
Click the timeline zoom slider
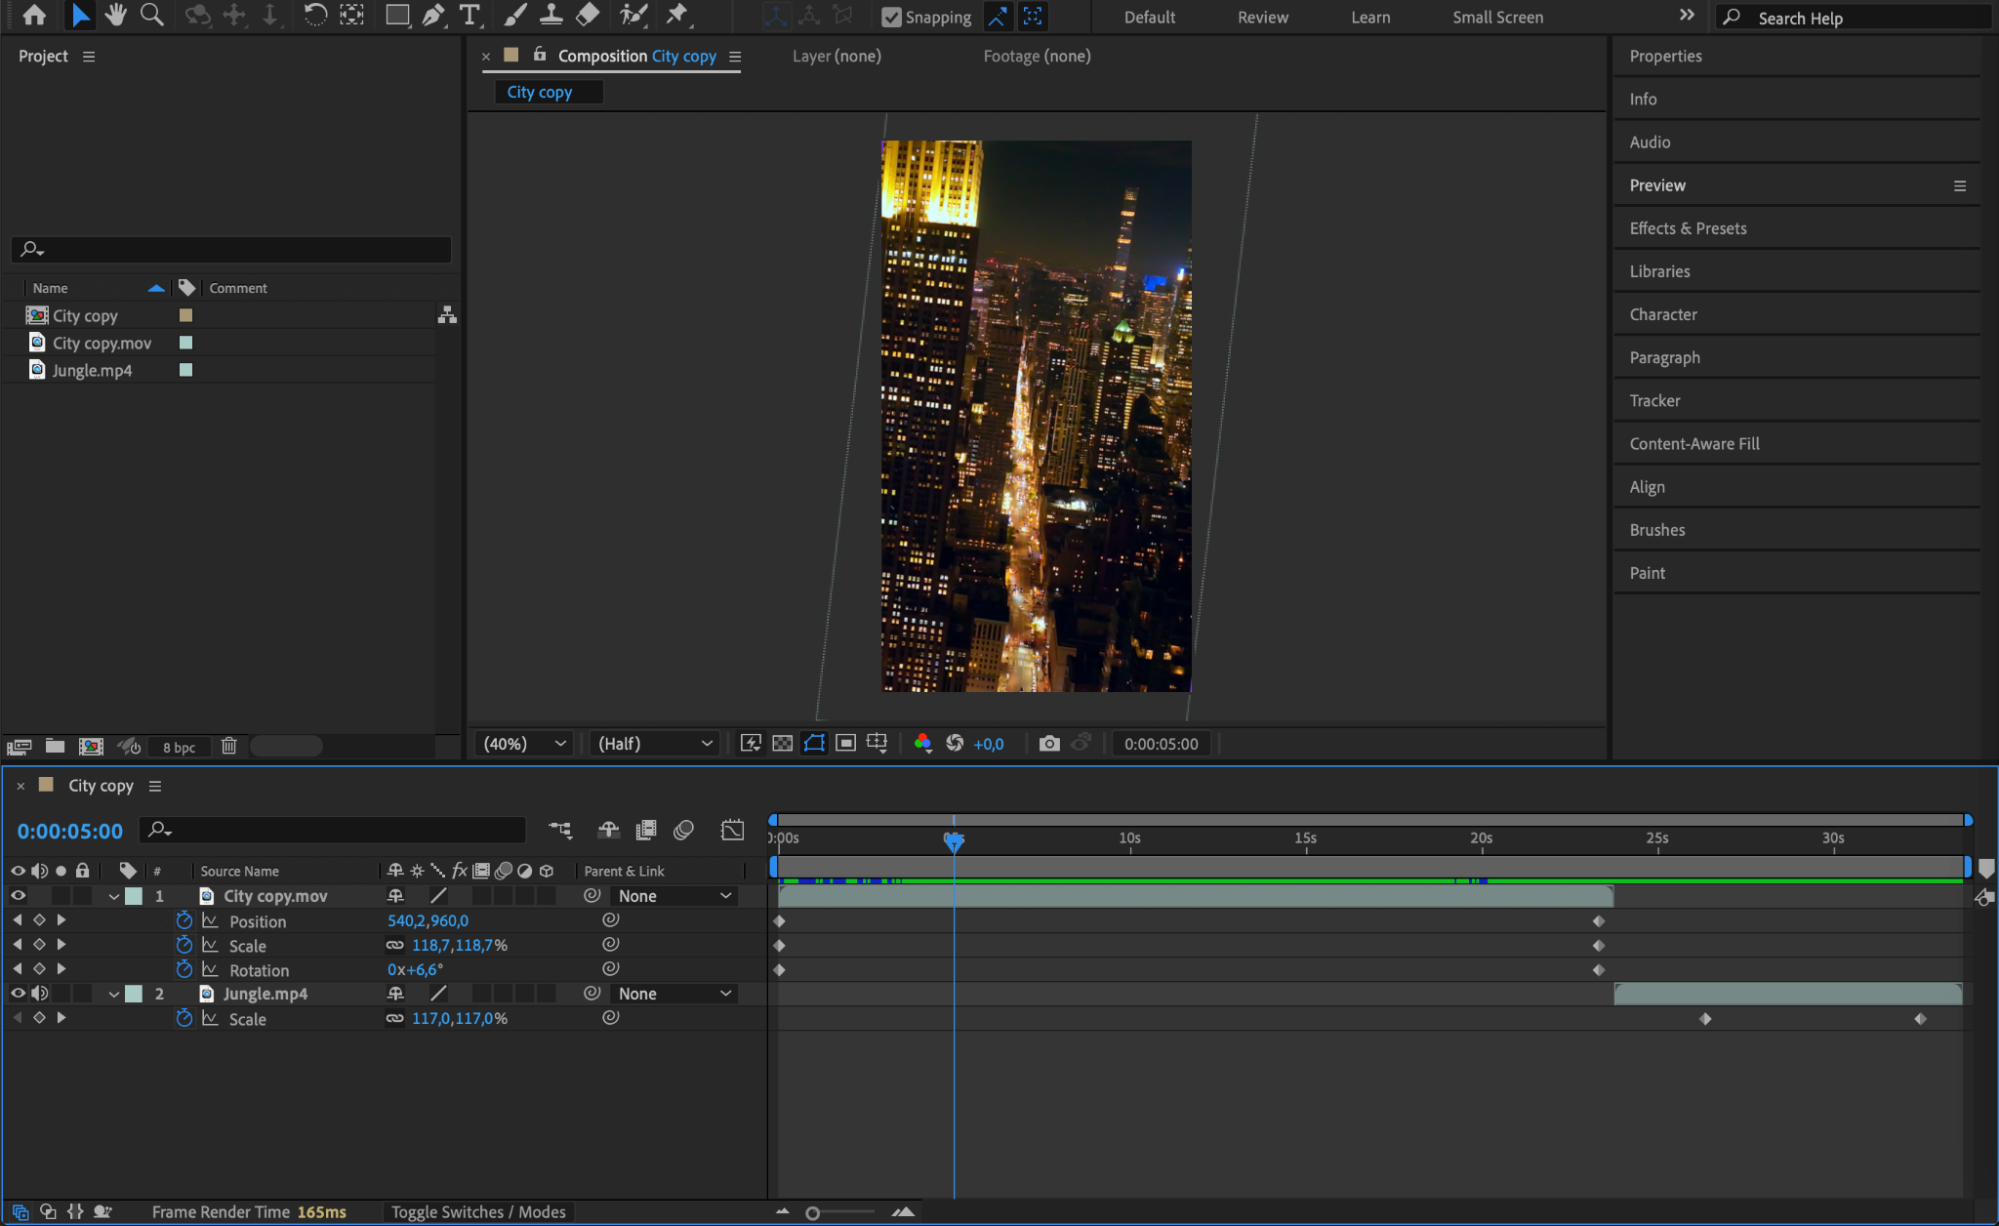click(814, 1213)
